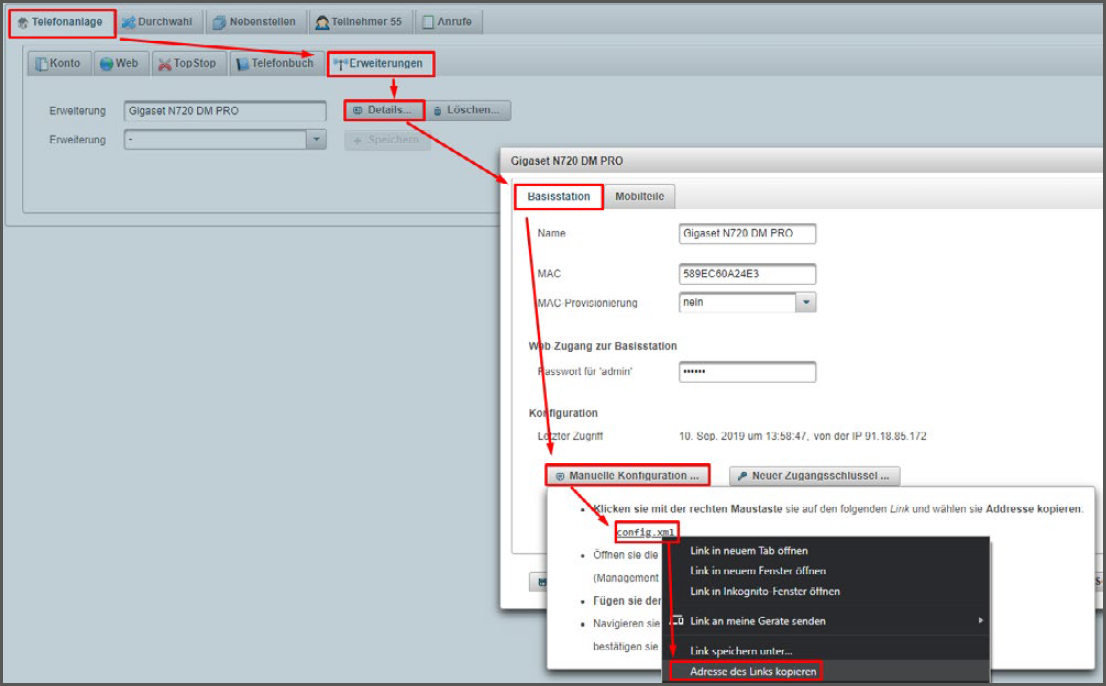1106x686 pixels.
Task: Click the greyed Speichern button
Action: point(387,140)
